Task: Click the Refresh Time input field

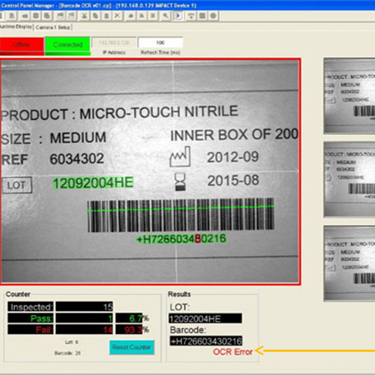Action: (x=160, y=43)
